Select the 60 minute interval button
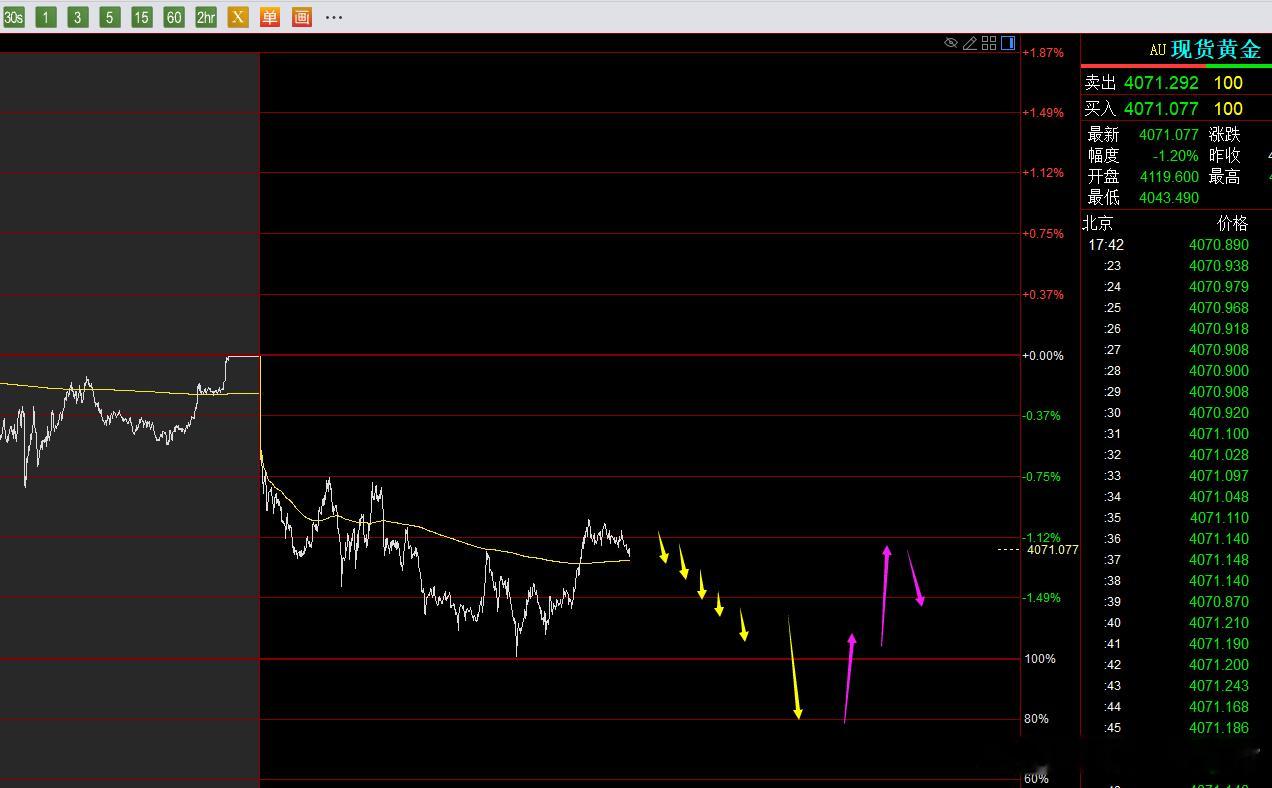 [174, 17]
